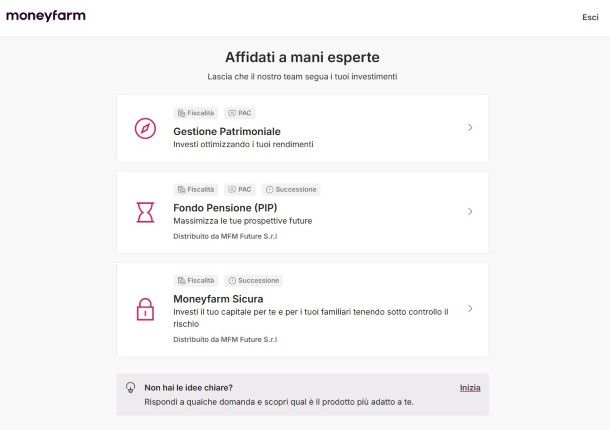Select the Gestione Patrimoniale title
This screenshot has width=610, height=430.
click(227, 131)
